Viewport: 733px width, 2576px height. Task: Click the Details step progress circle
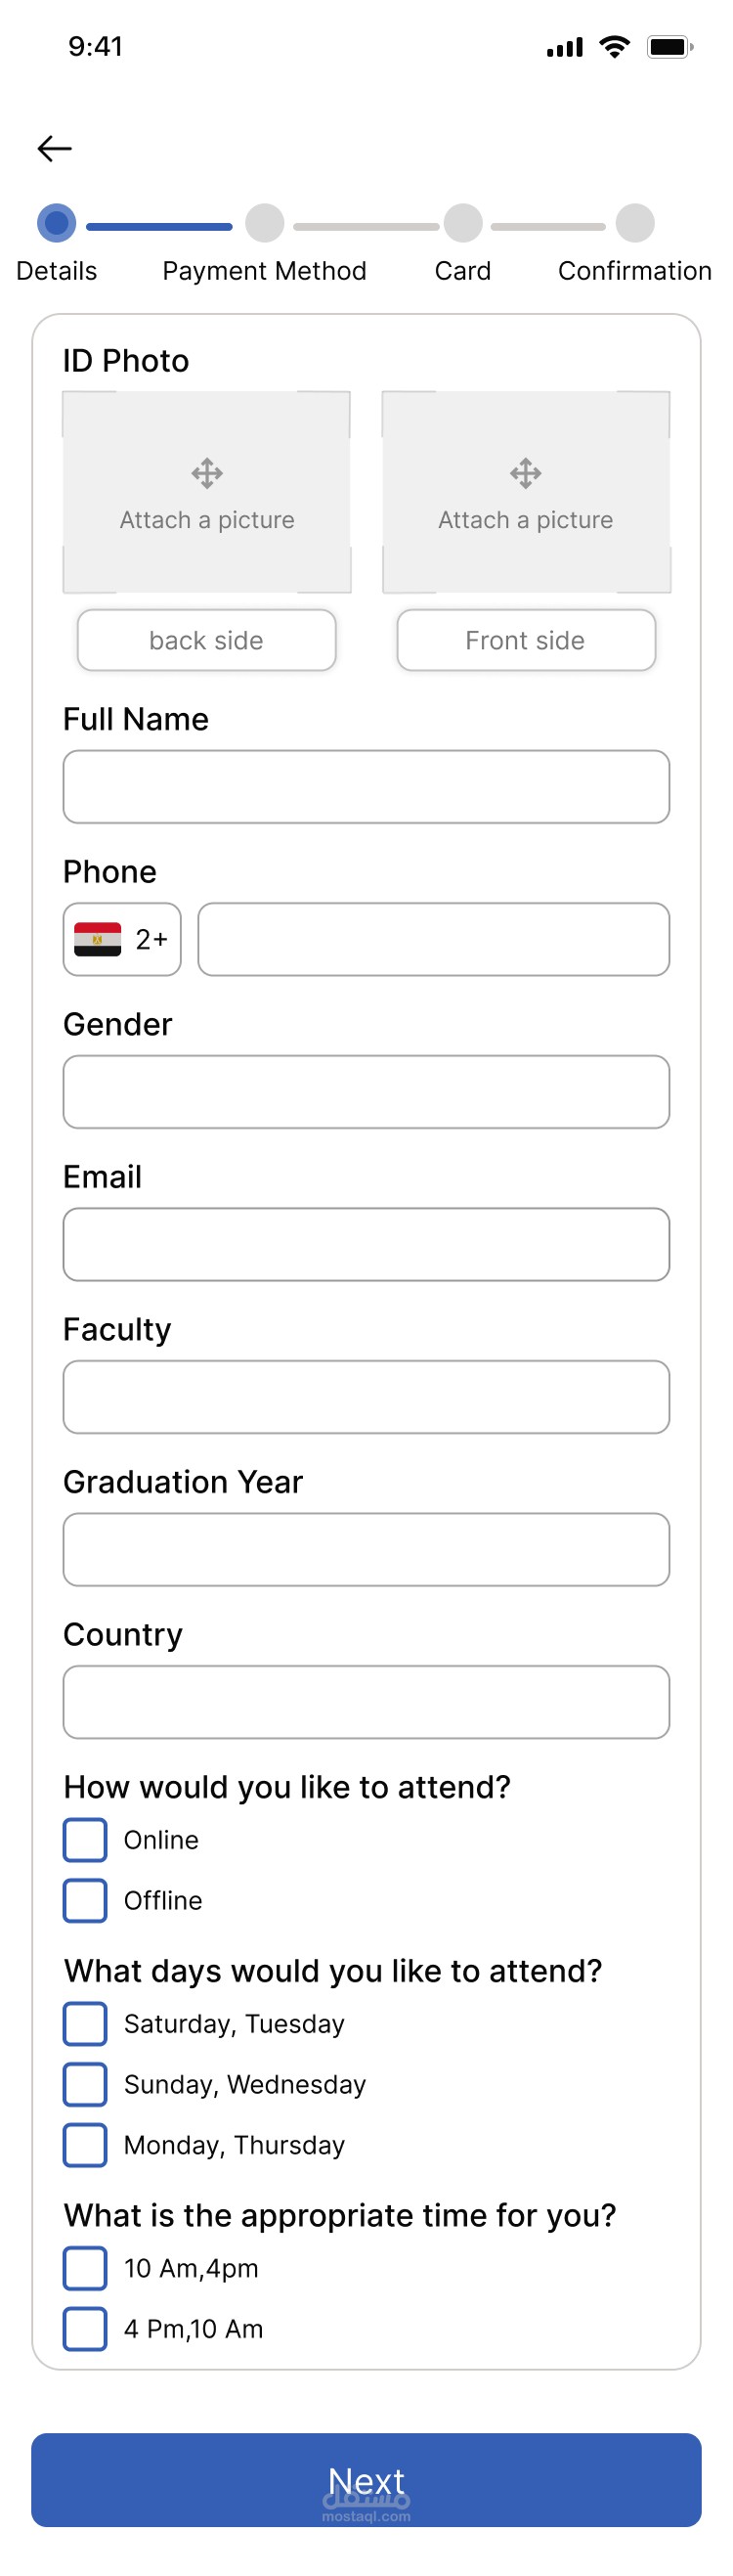pos(57,223)
